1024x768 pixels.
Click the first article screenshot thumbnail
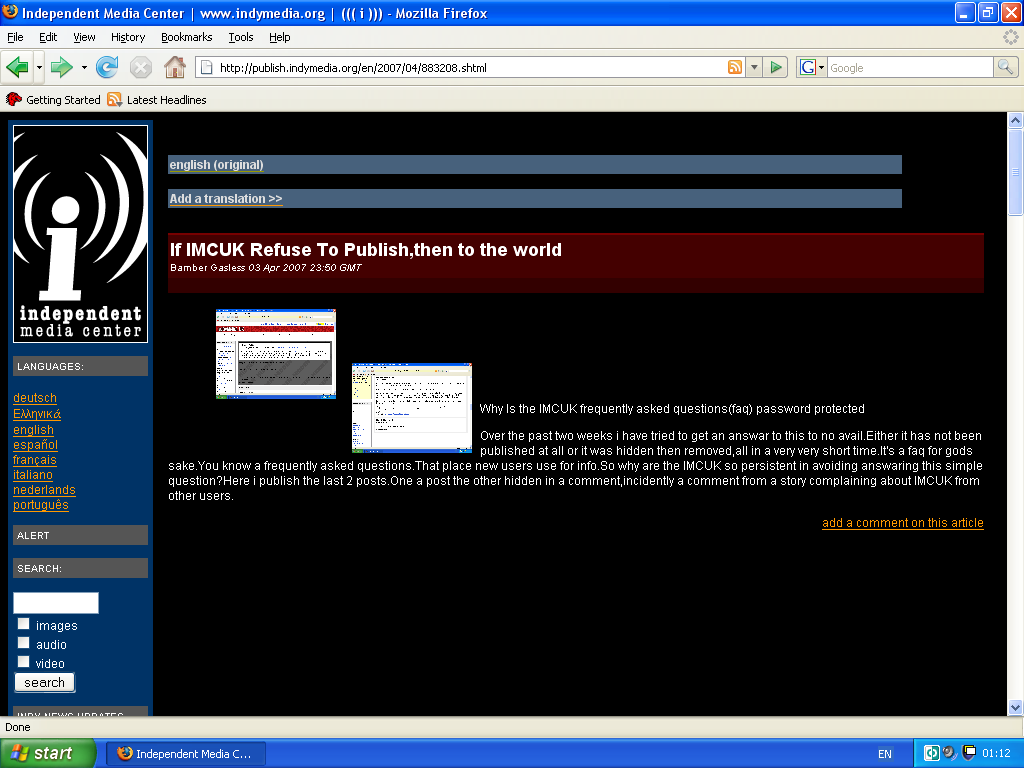[x=276, y=354]
